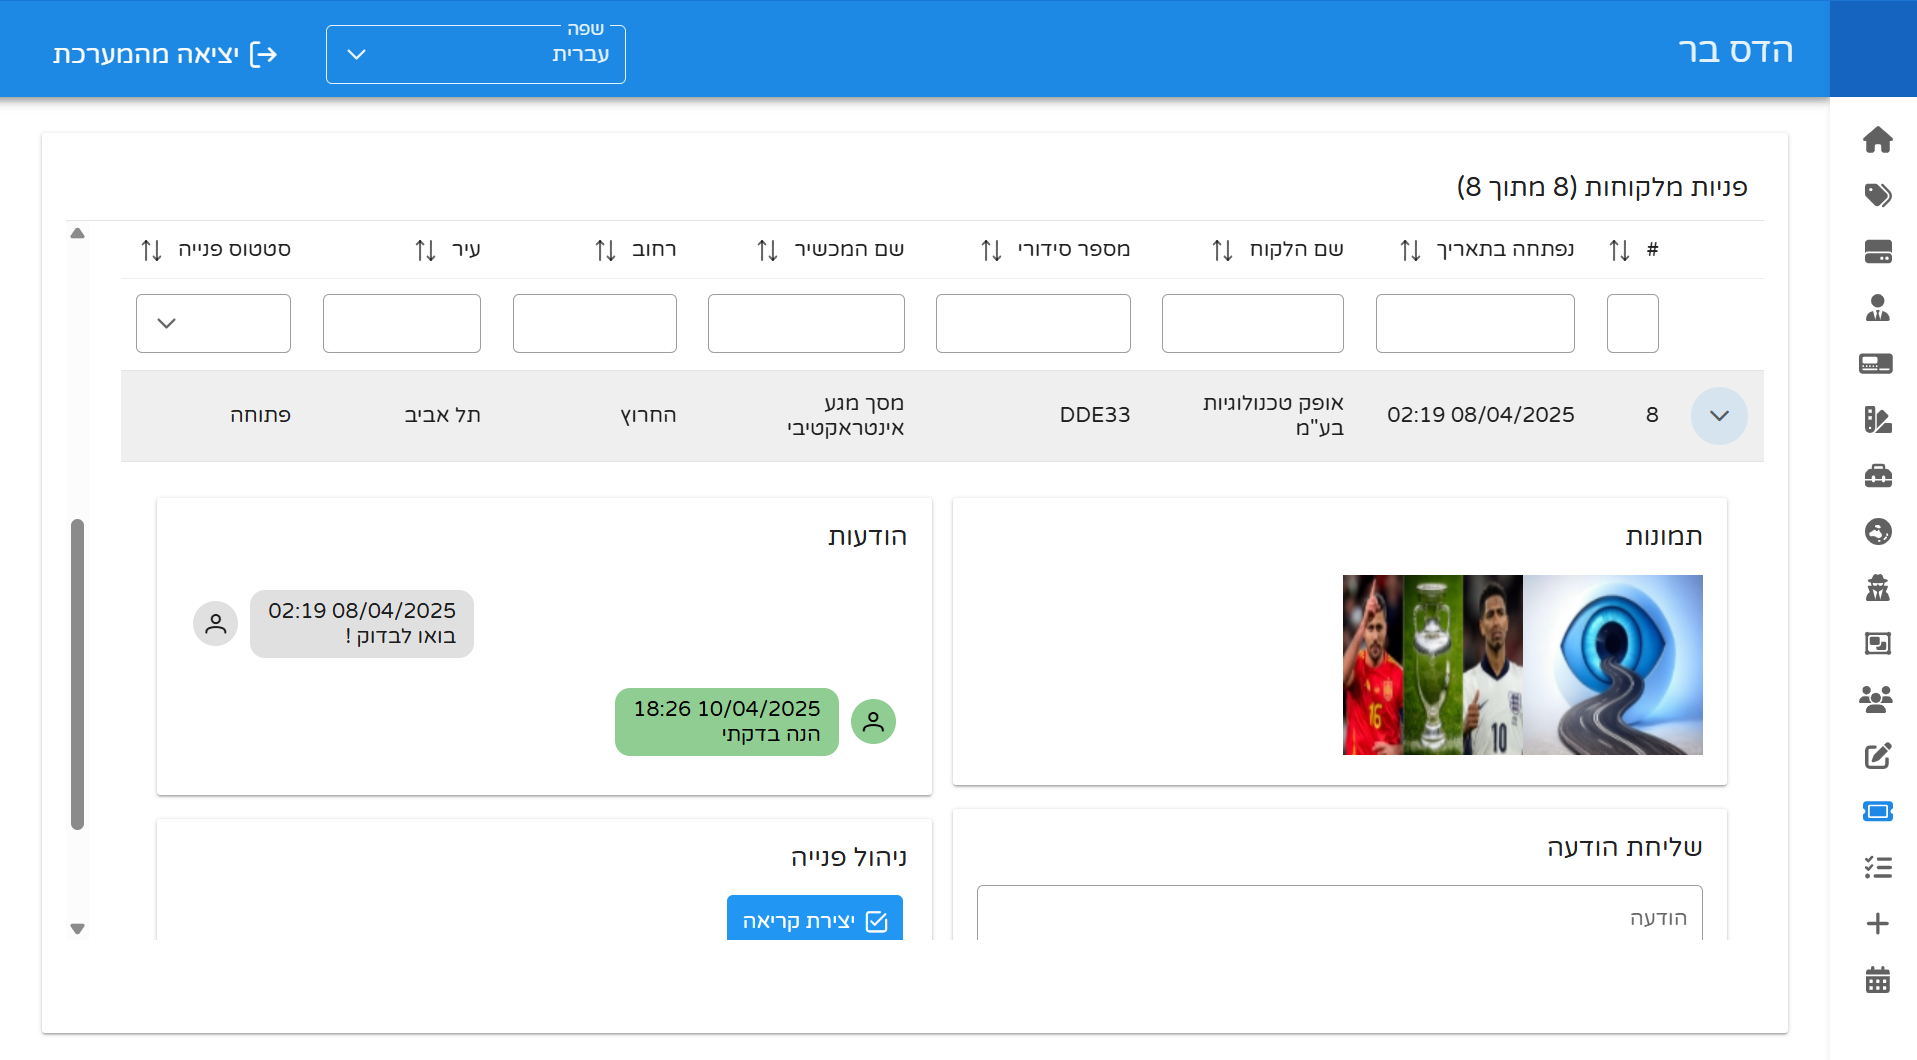Screen dimensions: 1917x1060
Task: Click the ניהול פנייה heading
Action: coord(849,857)
